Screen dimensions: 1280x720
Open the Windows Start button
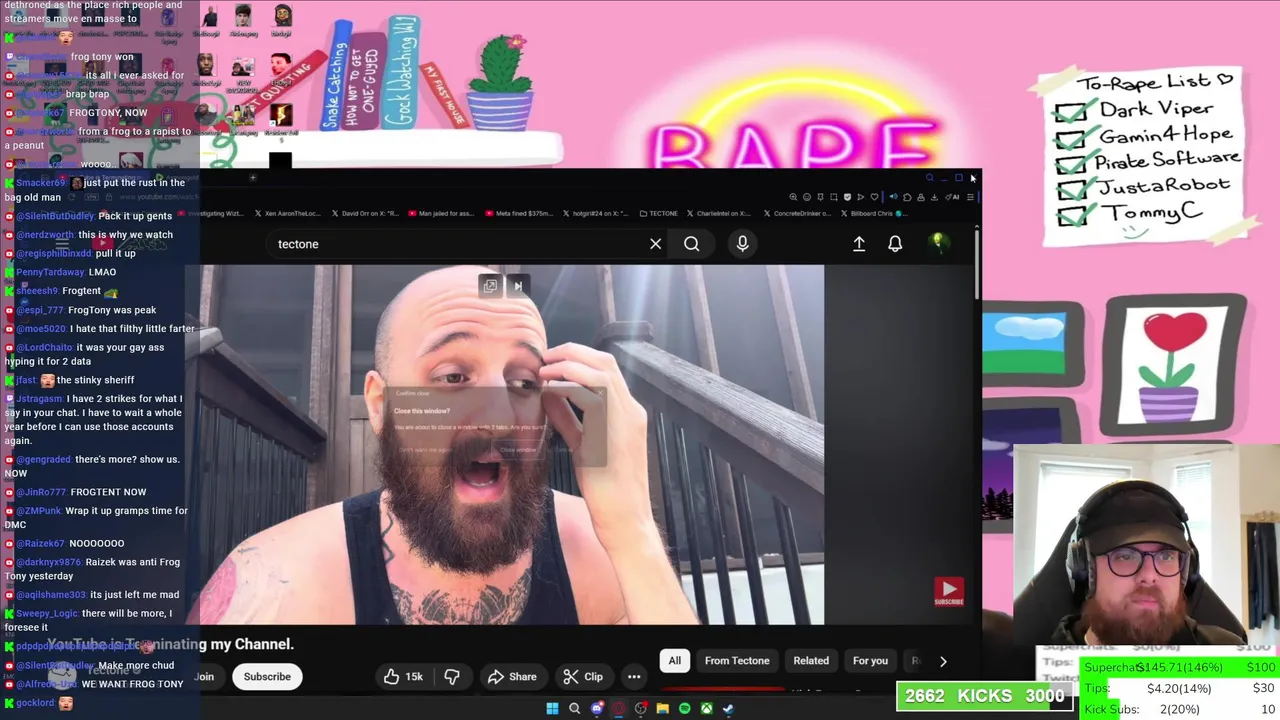[552, 709]
